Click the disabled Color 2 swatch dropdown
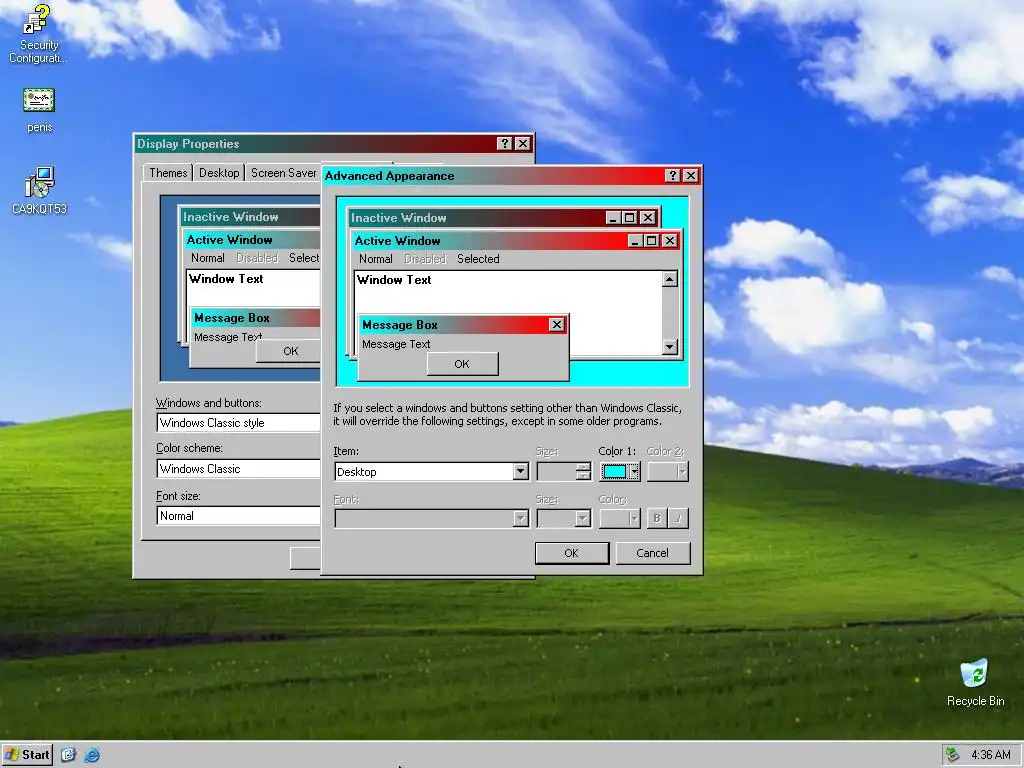 pos(667,472)
